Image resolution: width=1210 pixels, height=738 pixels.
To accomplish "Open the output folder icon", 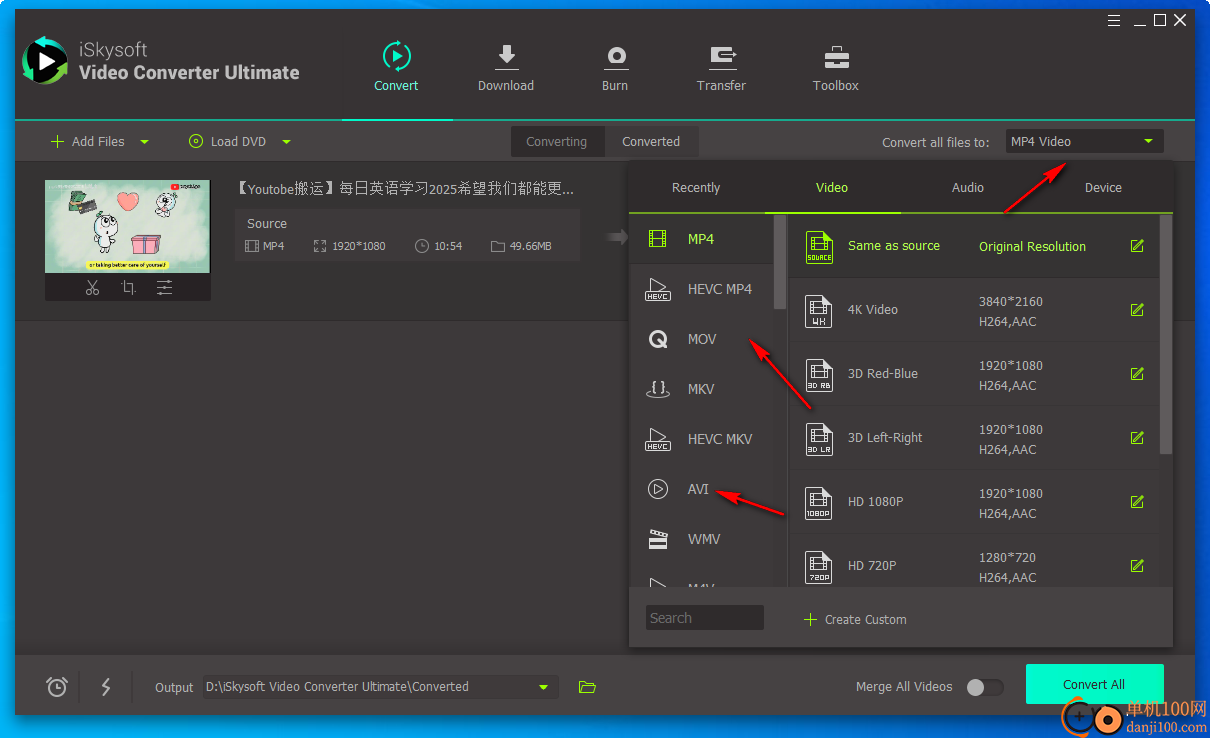I will click(587, 687).
